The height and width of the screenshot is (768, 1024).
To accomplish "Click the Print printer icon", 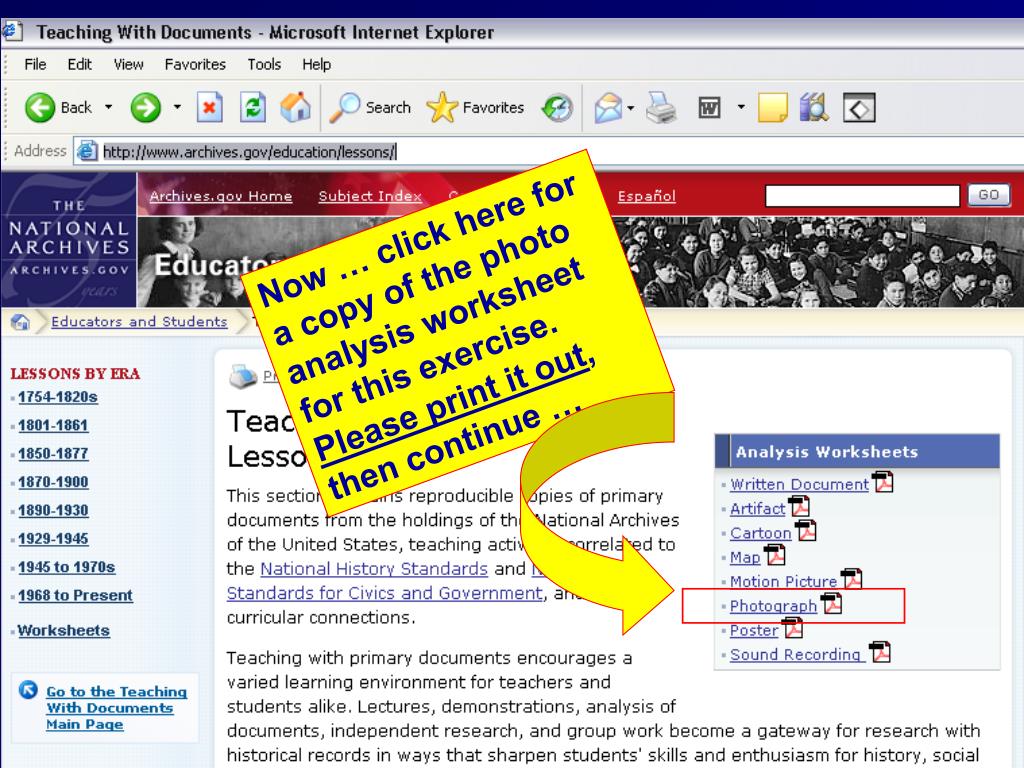I will [x=662, y=108].
